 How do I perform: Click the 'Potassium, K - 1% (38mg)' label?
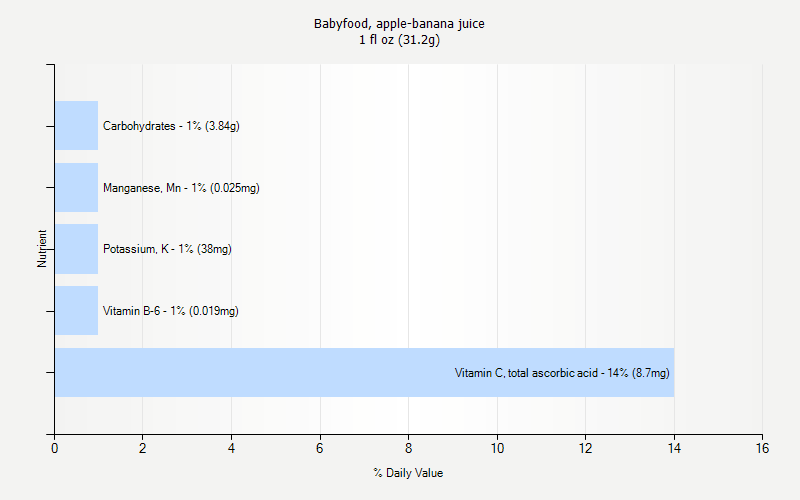[x=167, y=249]
